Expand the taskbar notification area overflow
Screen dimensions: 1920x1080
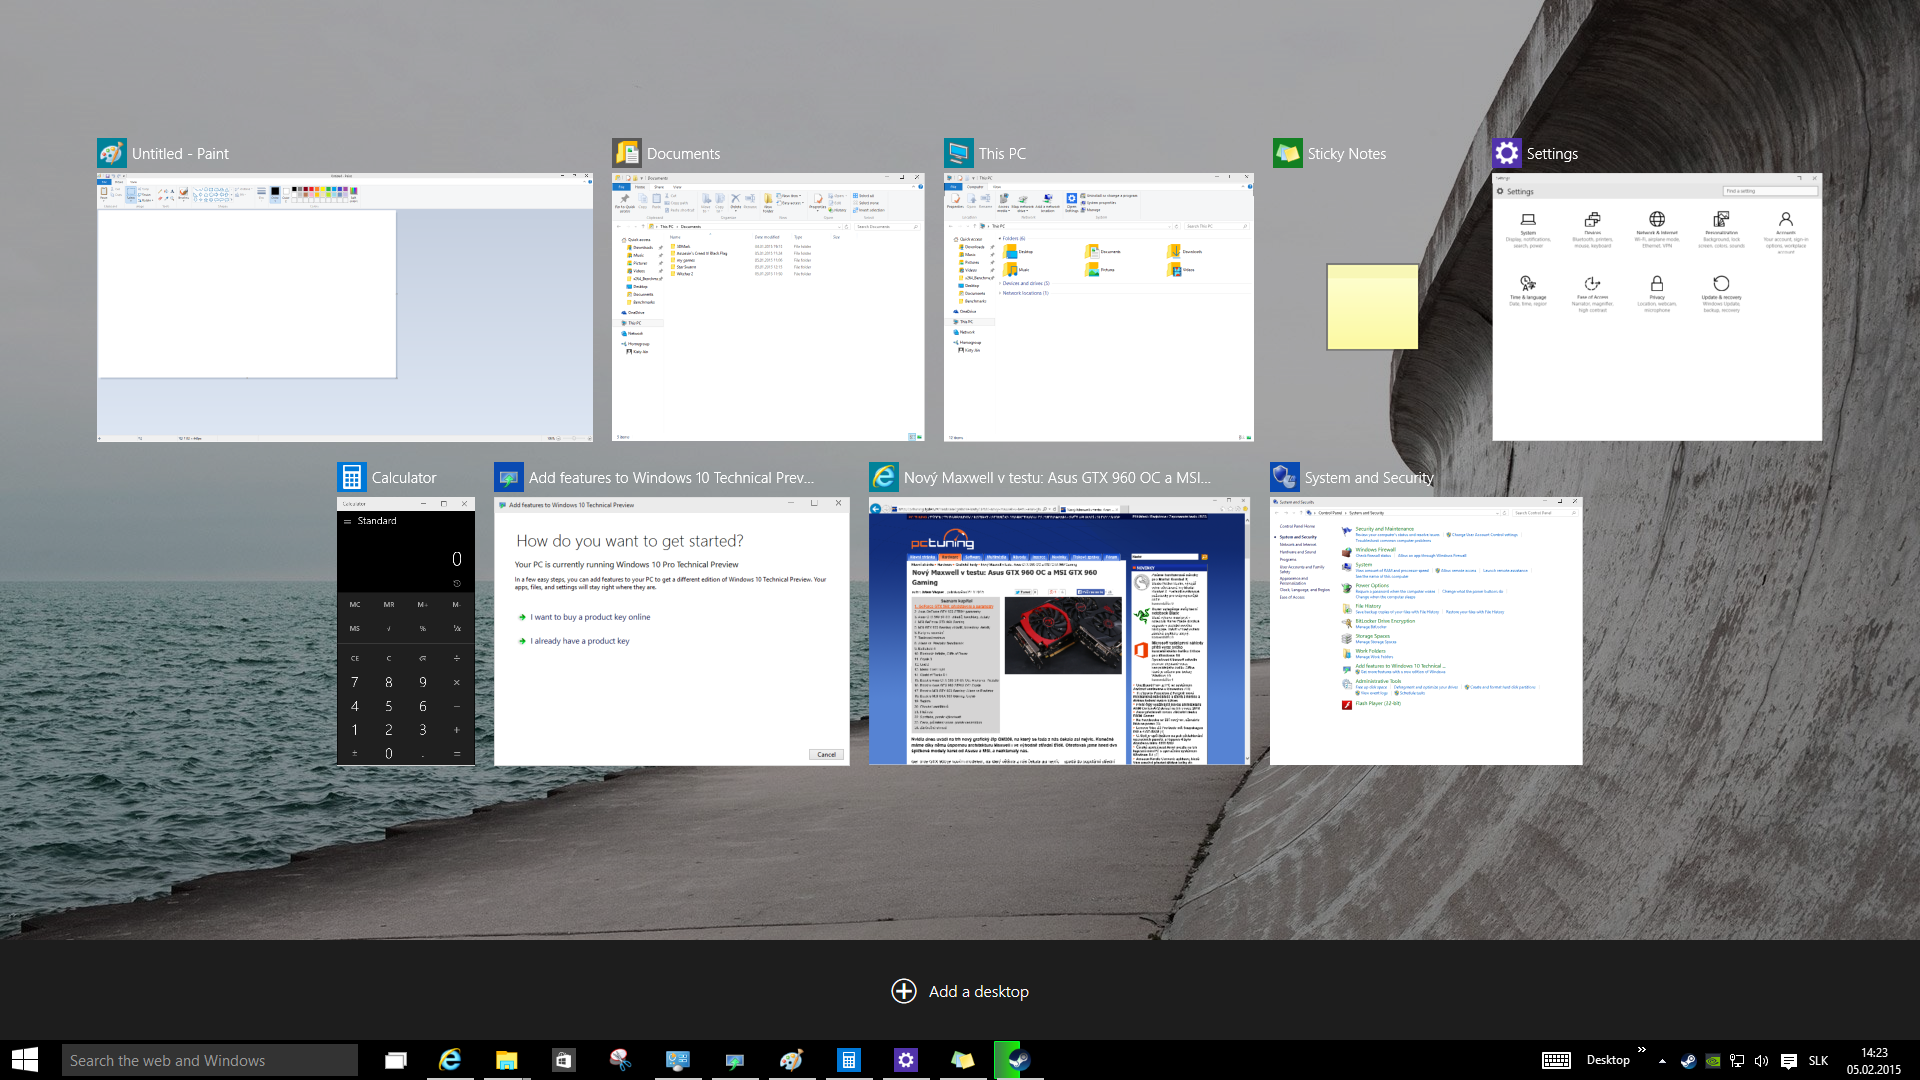(1665, 1060)
